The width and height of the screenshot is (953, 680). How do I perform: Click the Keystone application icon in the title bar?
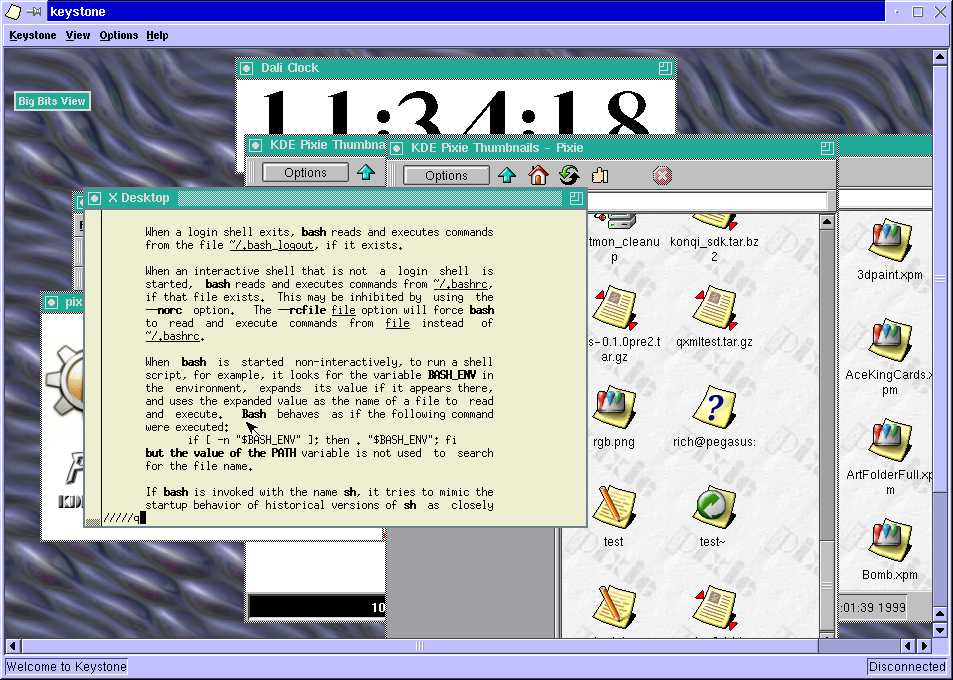pyautogui.click(x=13, y=12)
